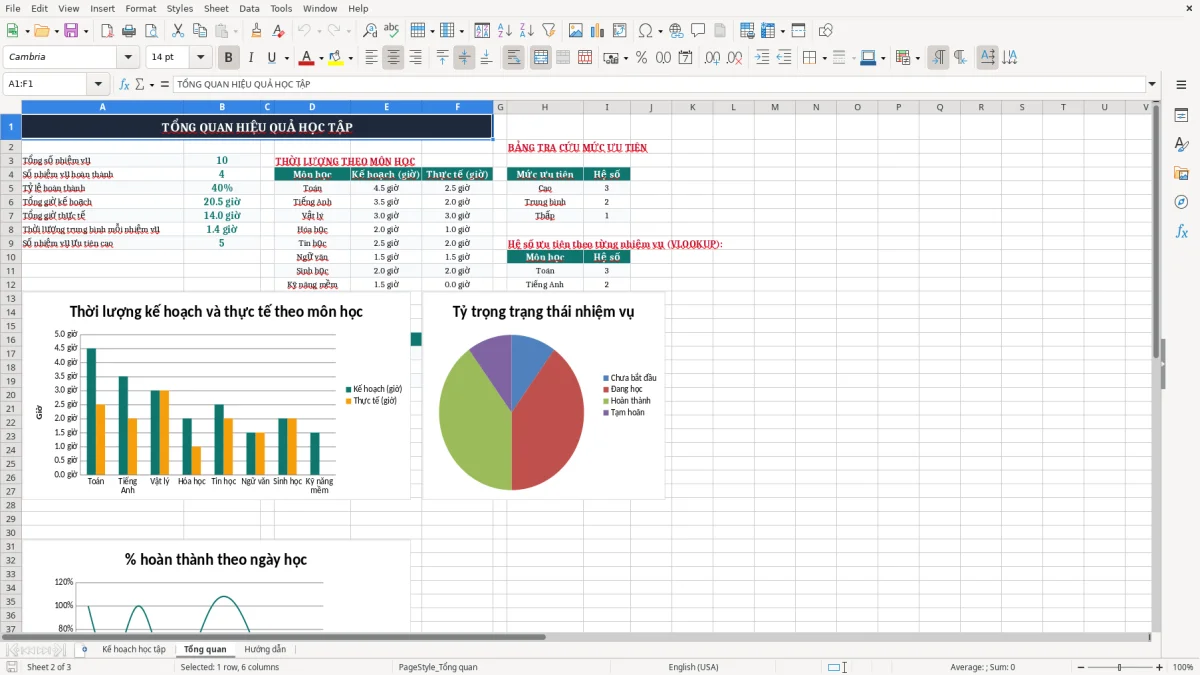Image resolution: width=1200 pixels, height=675 pixels.
Task: Click Sort Descending icon
Action: (527, 31)
